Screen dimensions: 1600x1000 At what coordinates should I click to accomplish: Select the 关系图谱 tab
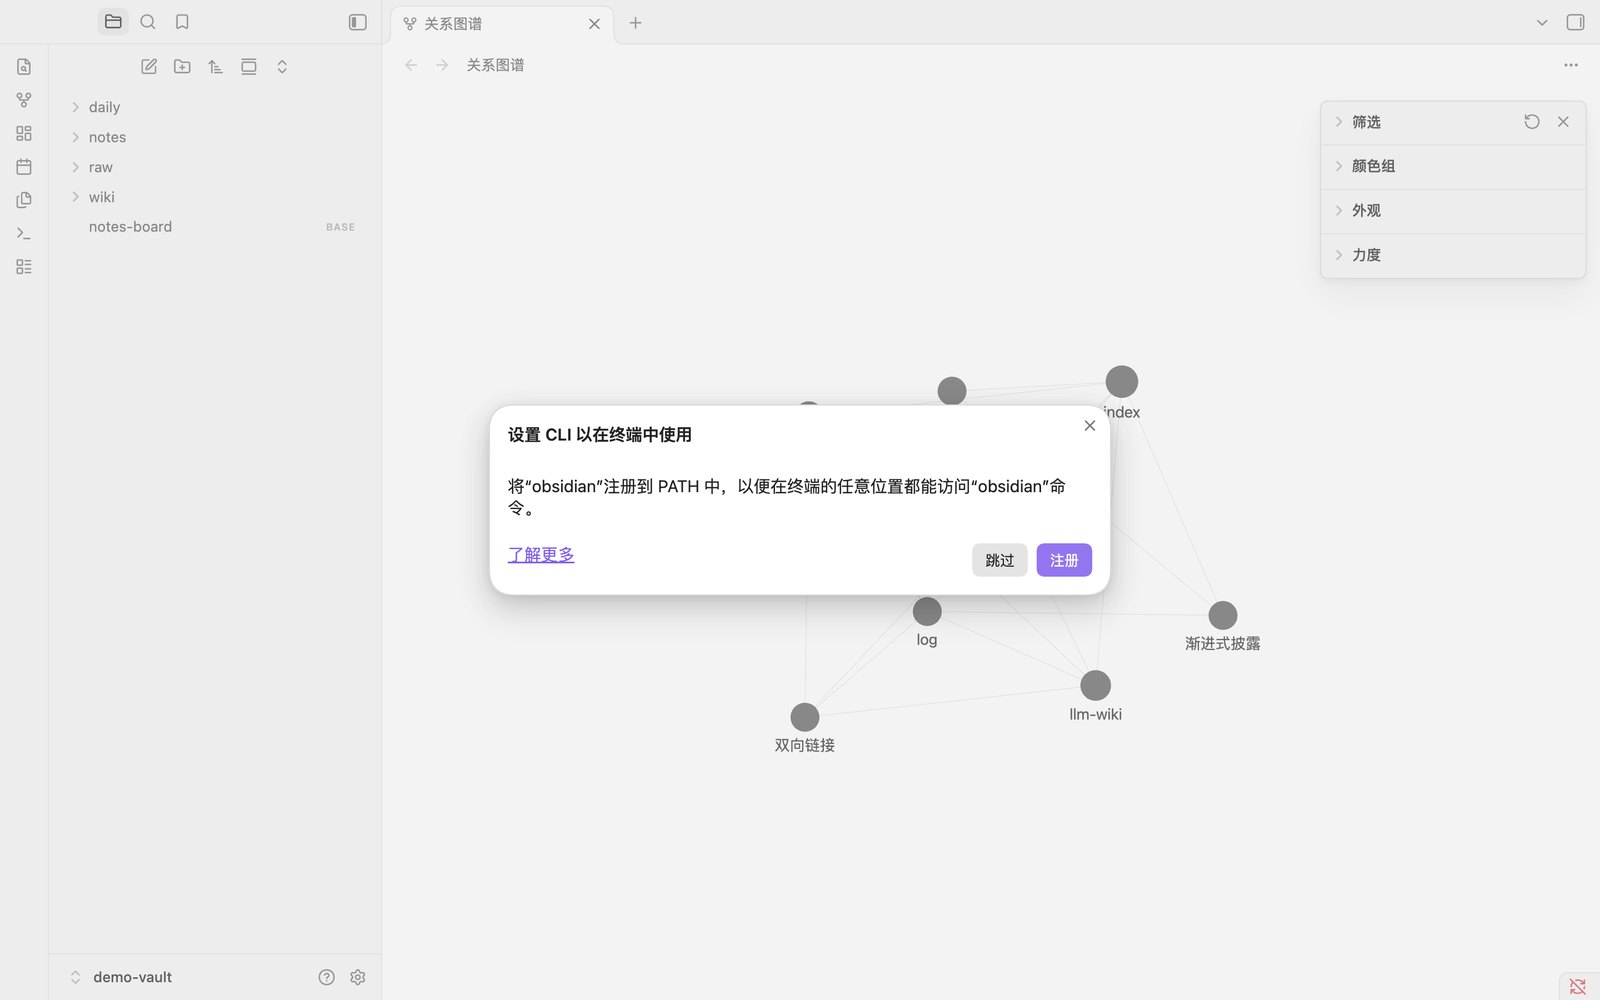502,23
